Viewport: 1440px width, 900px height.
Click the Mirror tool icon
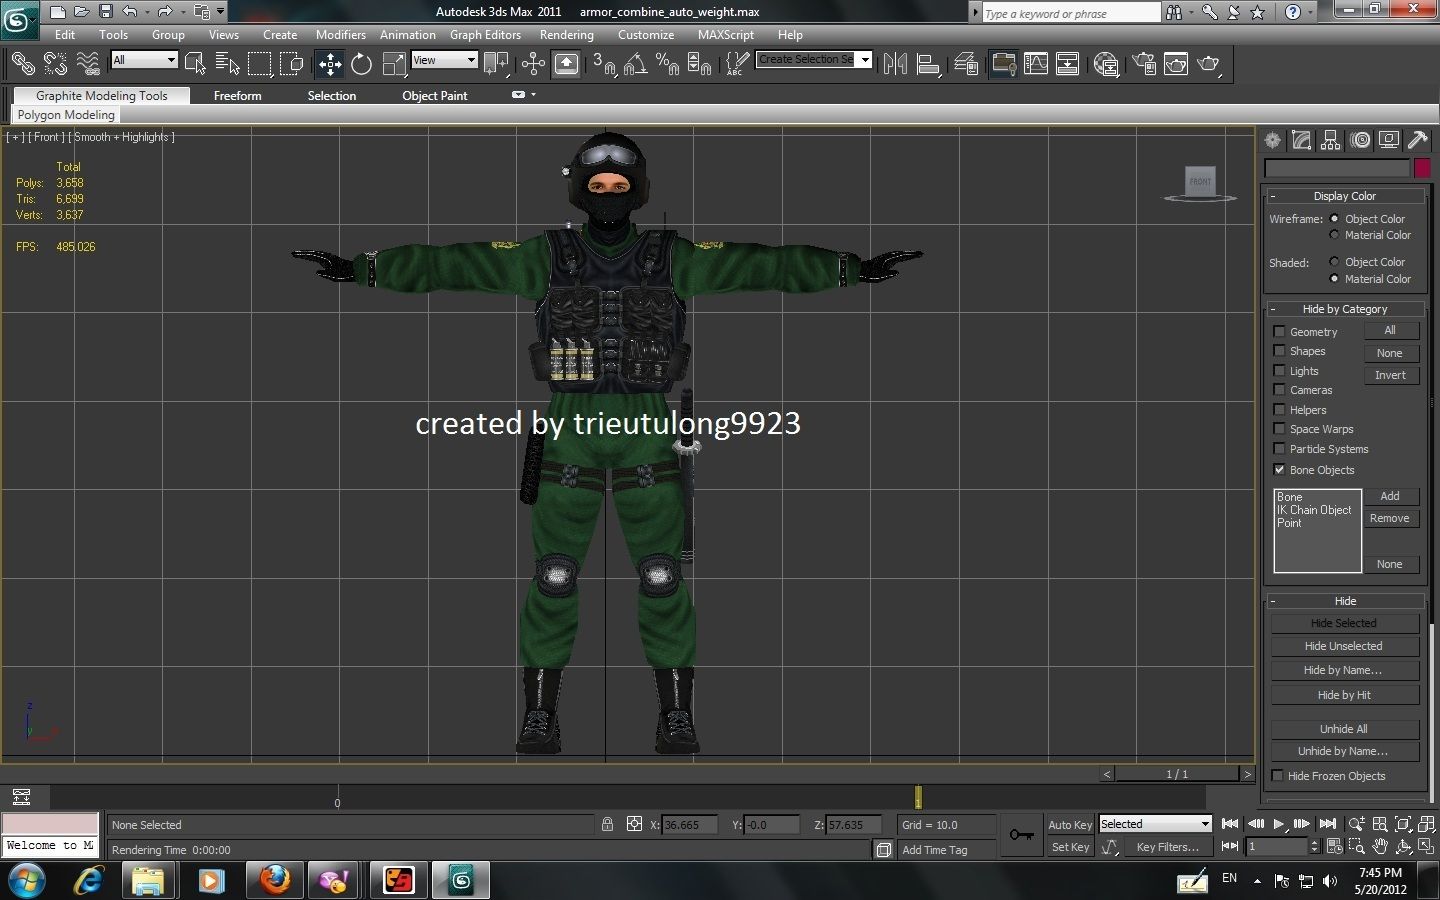(x=896, y=64)
